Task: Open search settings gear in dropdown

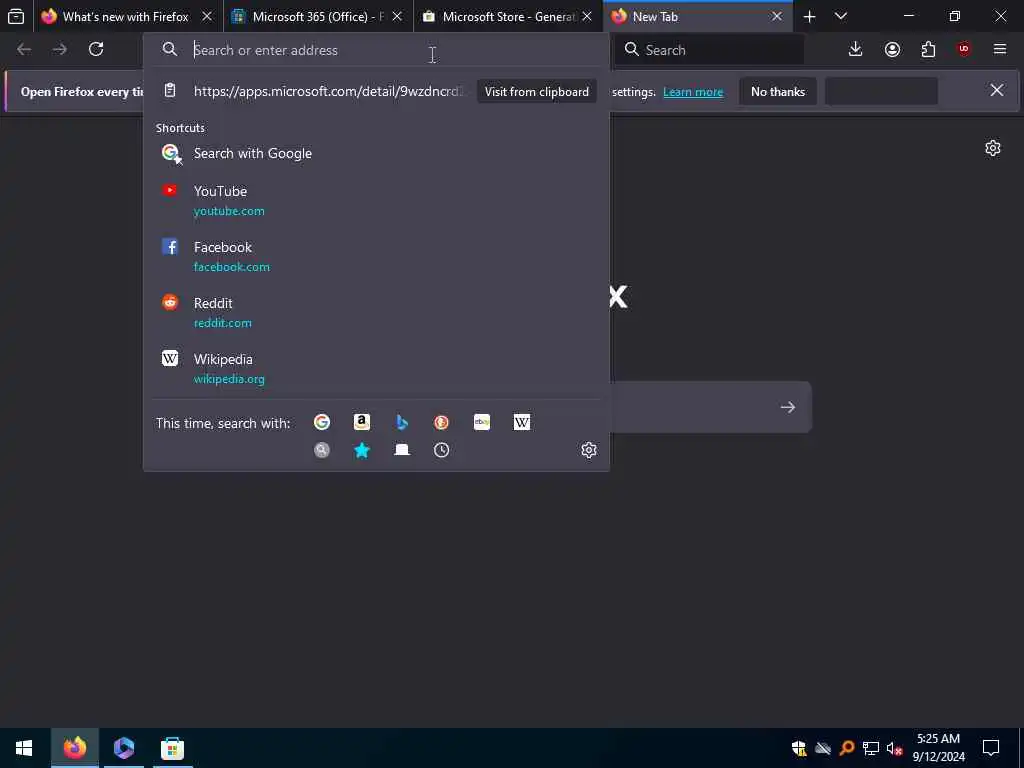Action: [x=589, y=450]
